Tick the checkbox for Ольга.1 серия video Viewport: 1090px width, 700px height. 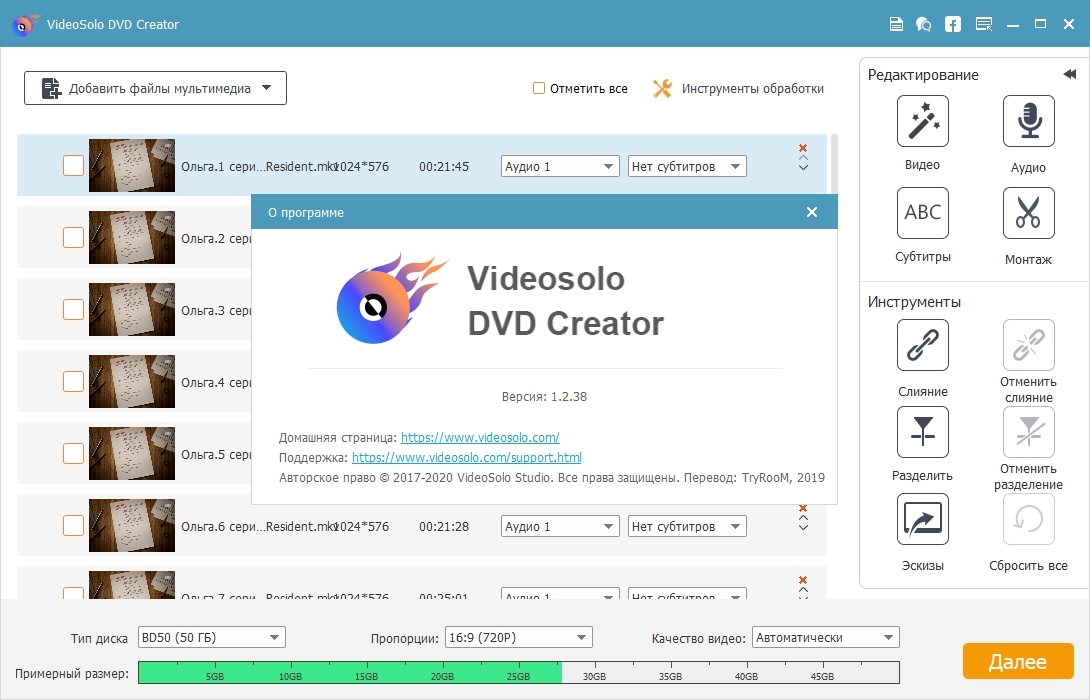[73, 166]
